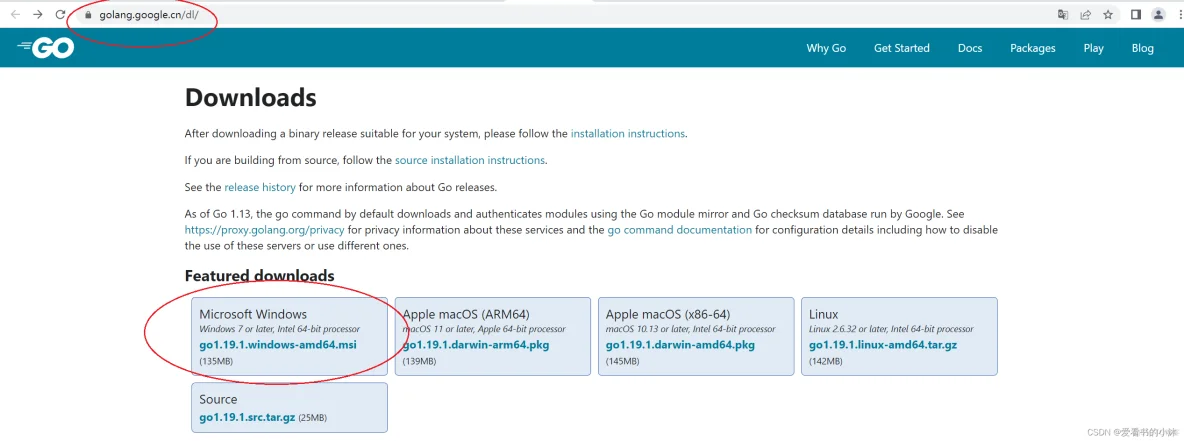Share this page using the share icon

point(1085,14)
